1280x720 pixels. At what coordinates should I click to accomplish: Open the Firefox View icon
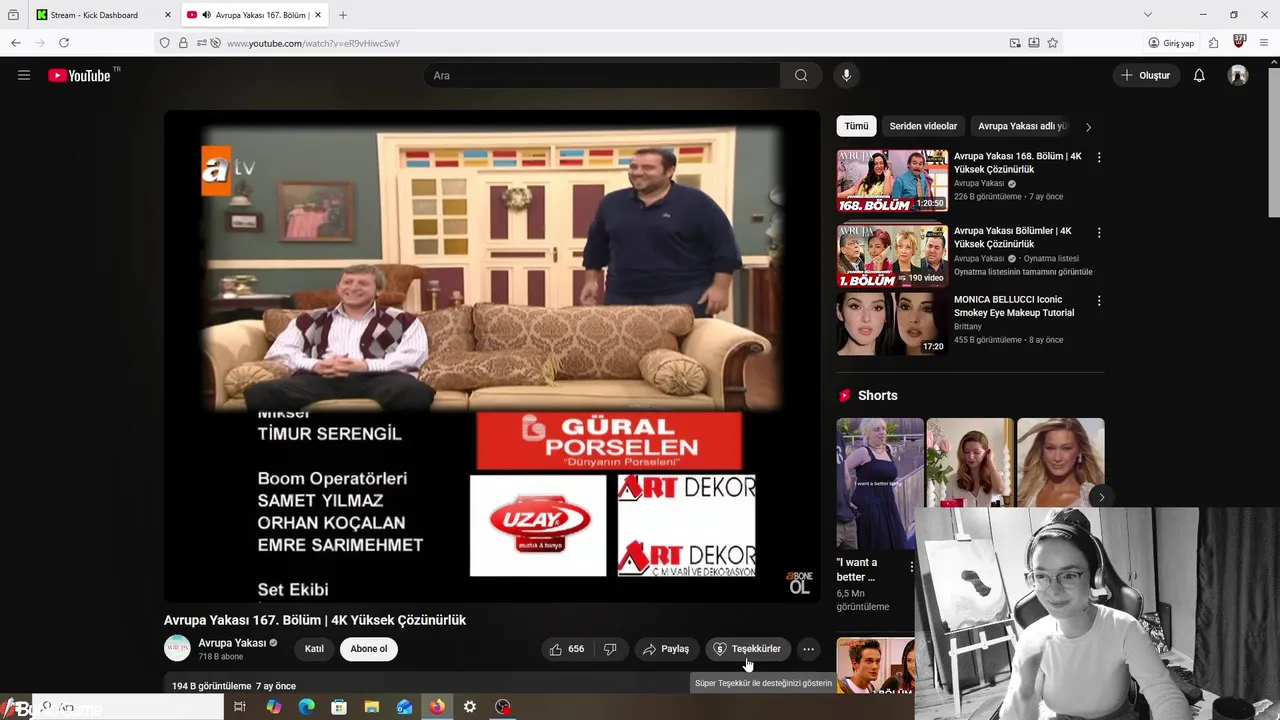pyautogui.click(x=13, y=15)
